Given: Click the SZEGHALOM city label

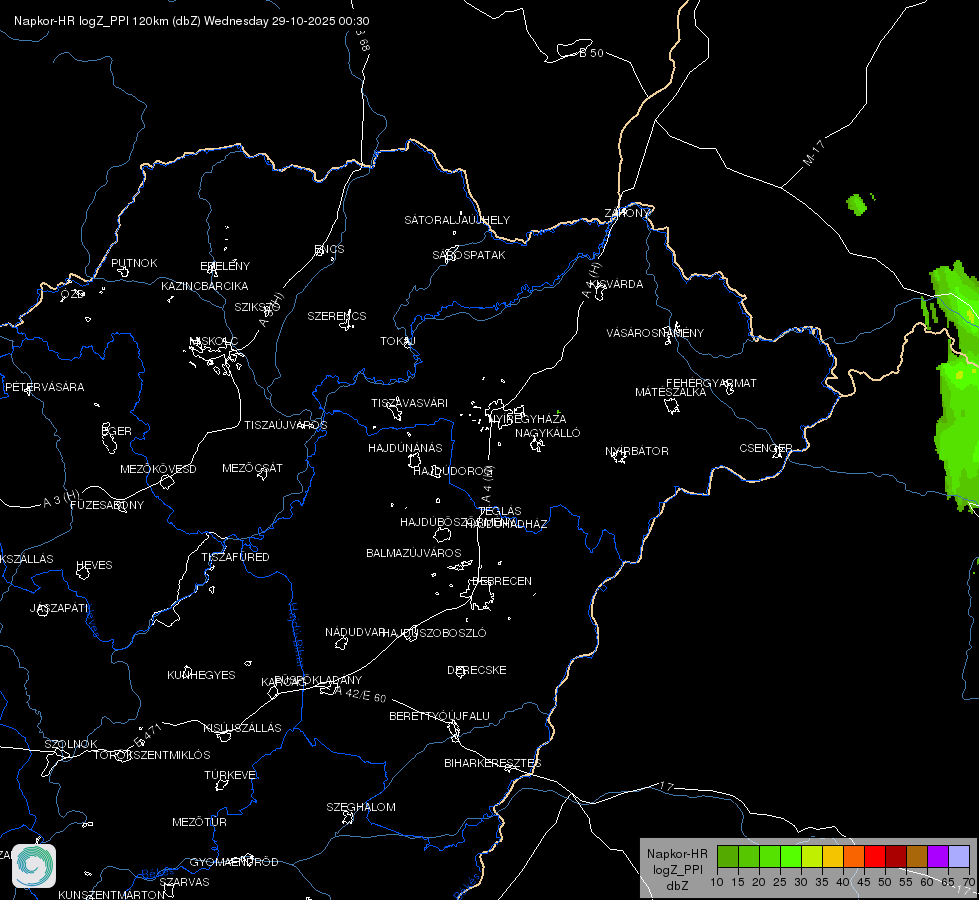Looking at the screenshot, I should click(x=361, y=807).
